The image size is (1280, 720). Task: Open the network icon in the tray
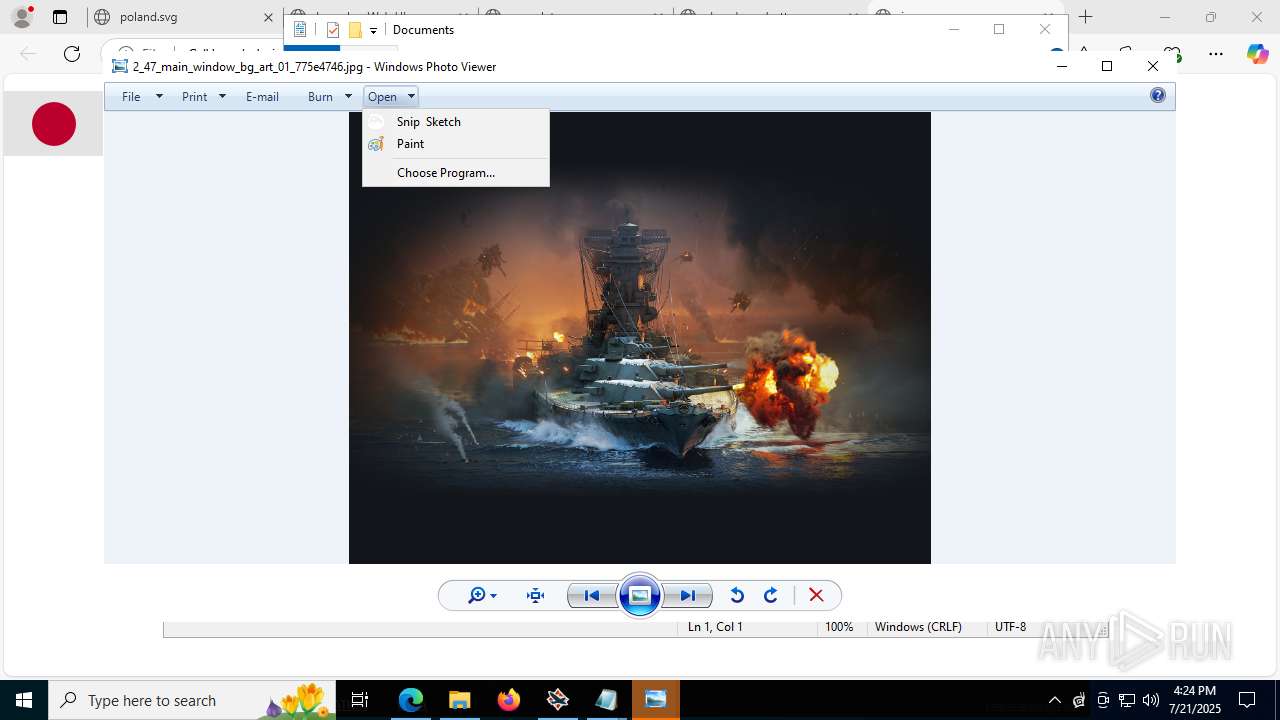click(1127, 700)
